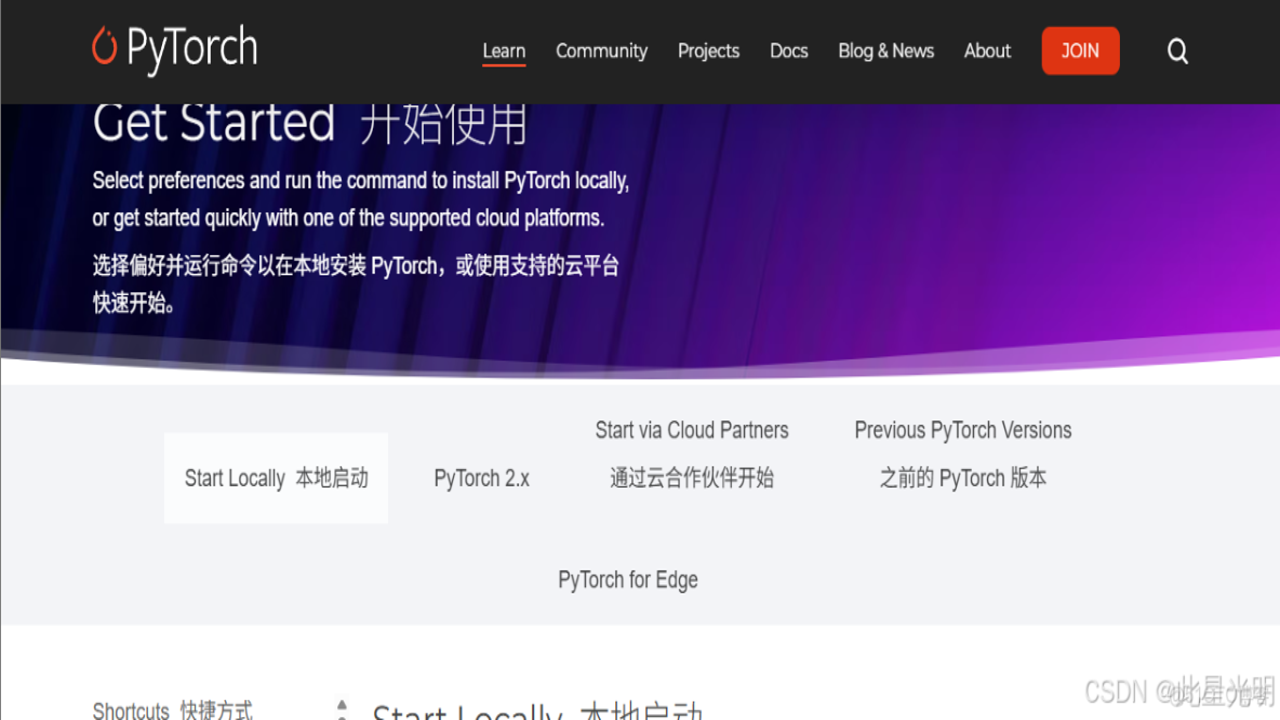Screen dimensions: 1280x720
Task: Select Previous PyTorch Versions tab
Action: point(963,454)
